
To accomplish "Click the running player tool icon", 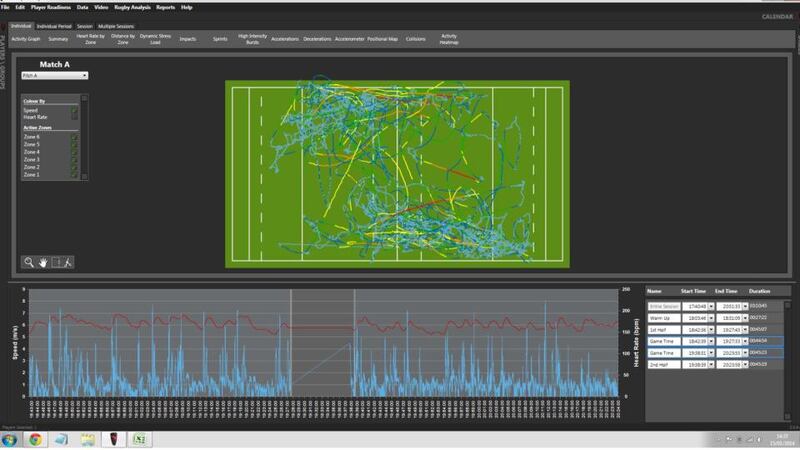I will coord(68,262).
